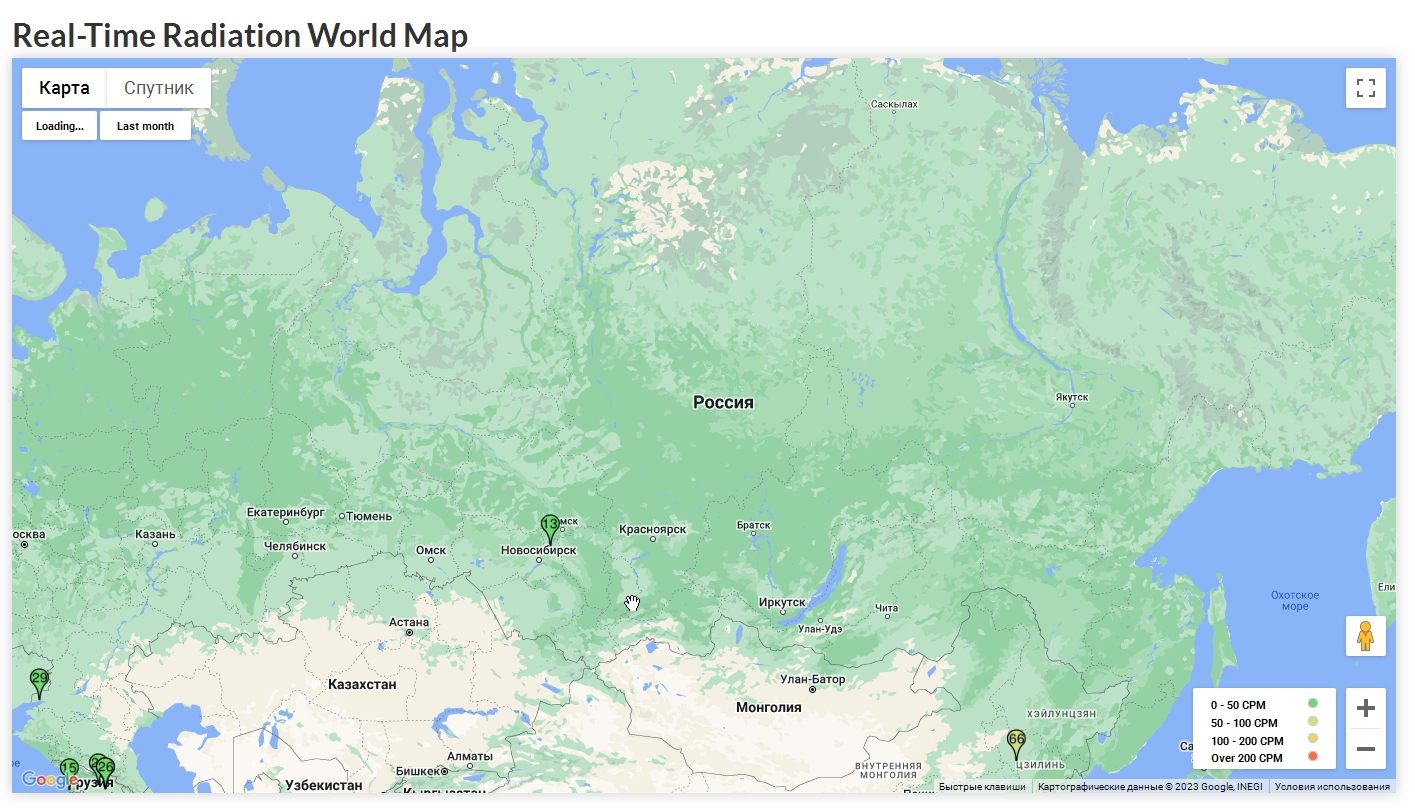Click the Картографические данные attribution text
This screenshot has width=1415, height=812.
coord(1150,787)
